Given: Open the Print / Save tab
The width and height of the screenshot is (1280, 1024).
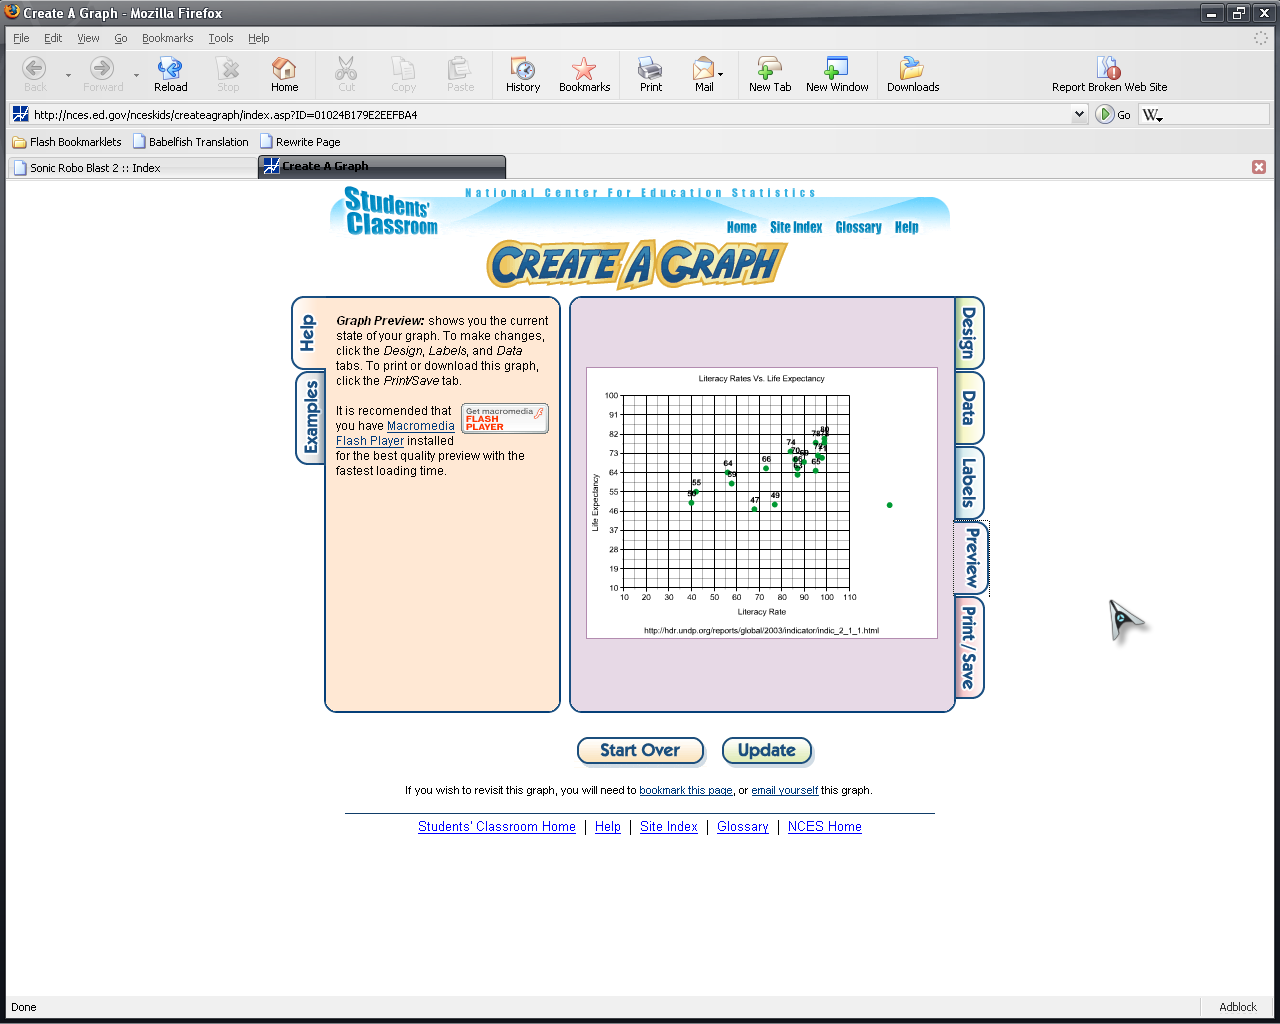Looking at the screenshot, I should (969, 648).
